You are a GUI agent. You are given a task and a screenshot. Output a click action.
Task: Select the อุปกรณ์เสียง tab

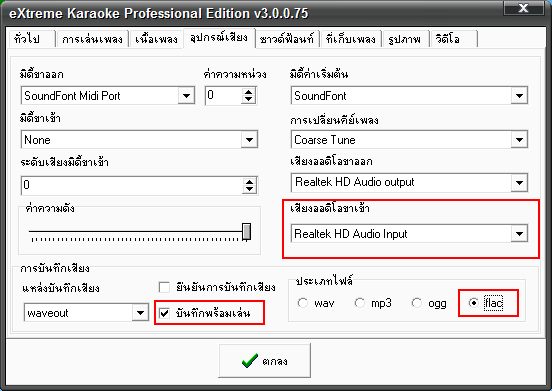[219, 37]
